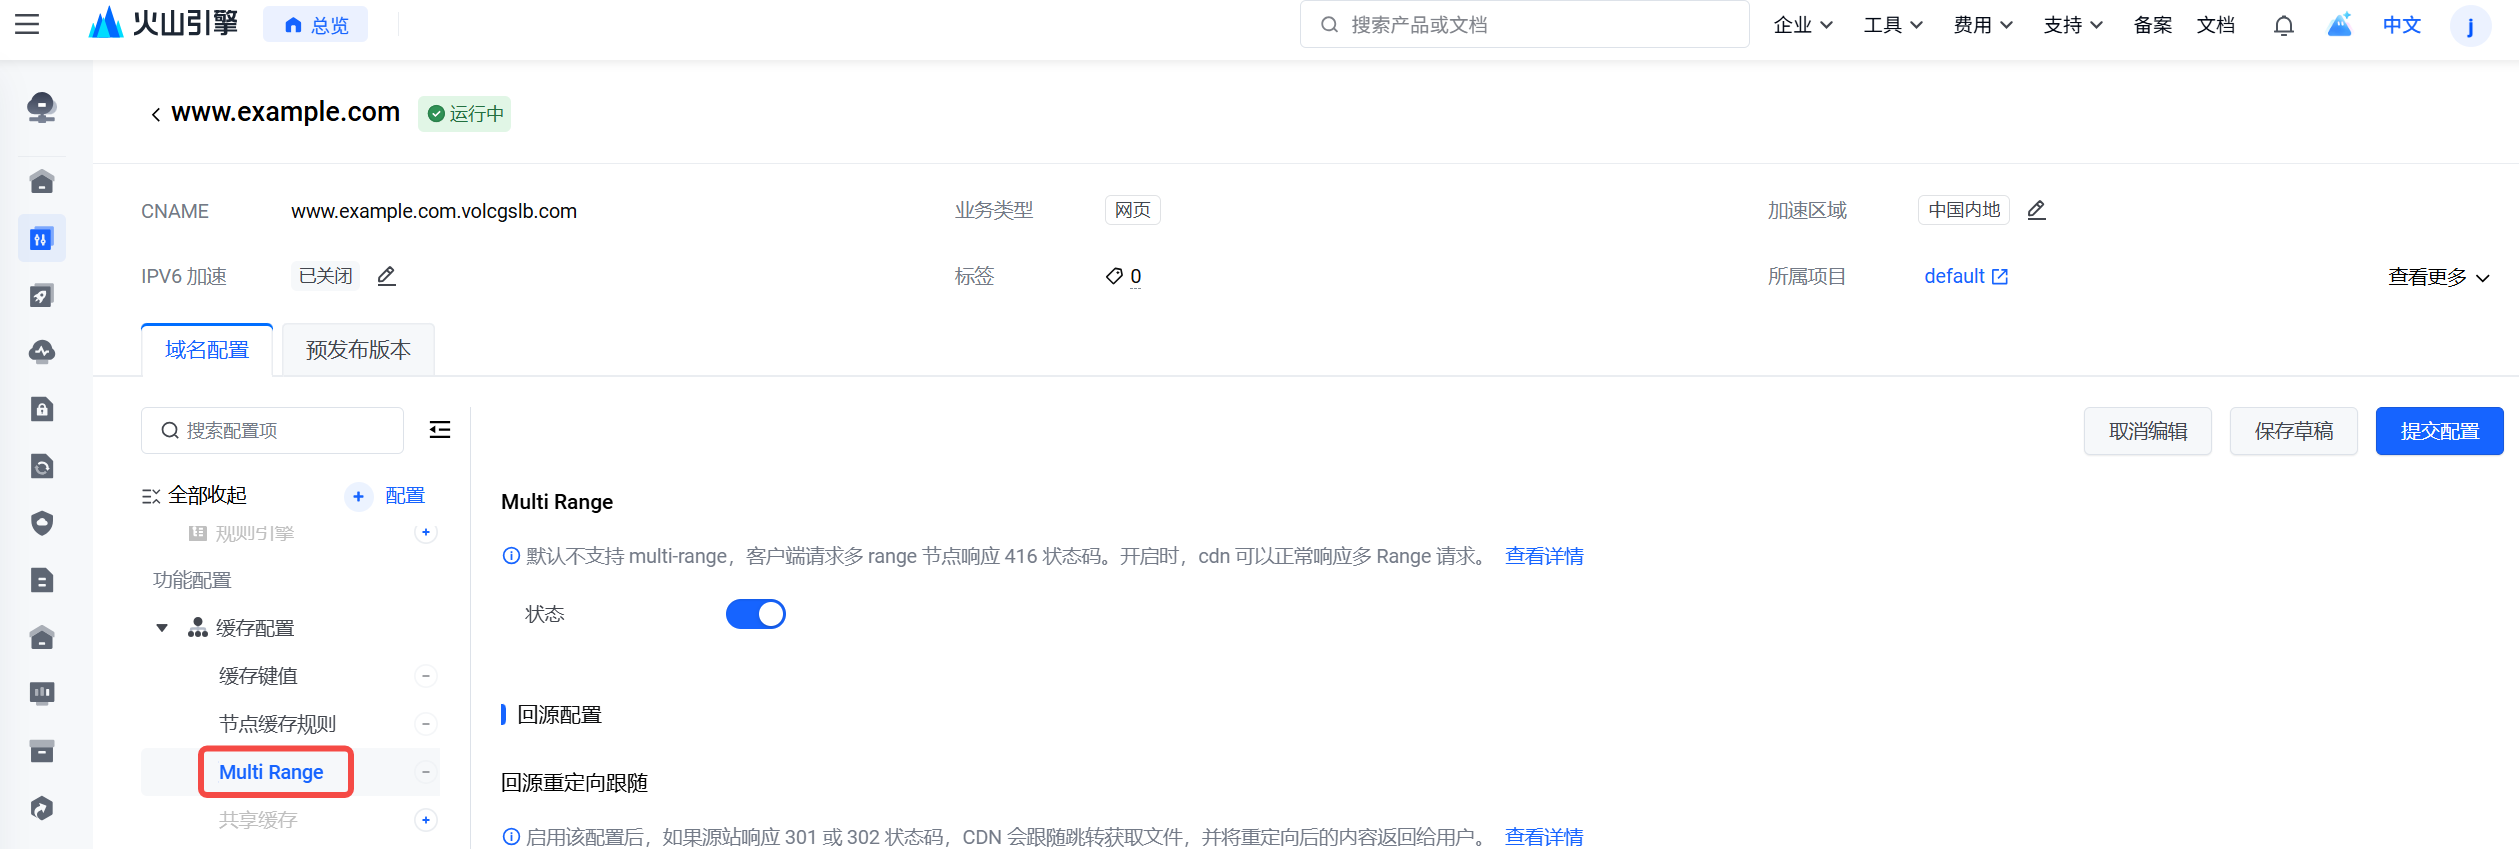Click the tag count icon
2519x849 pixels.
click(1114, 276)
